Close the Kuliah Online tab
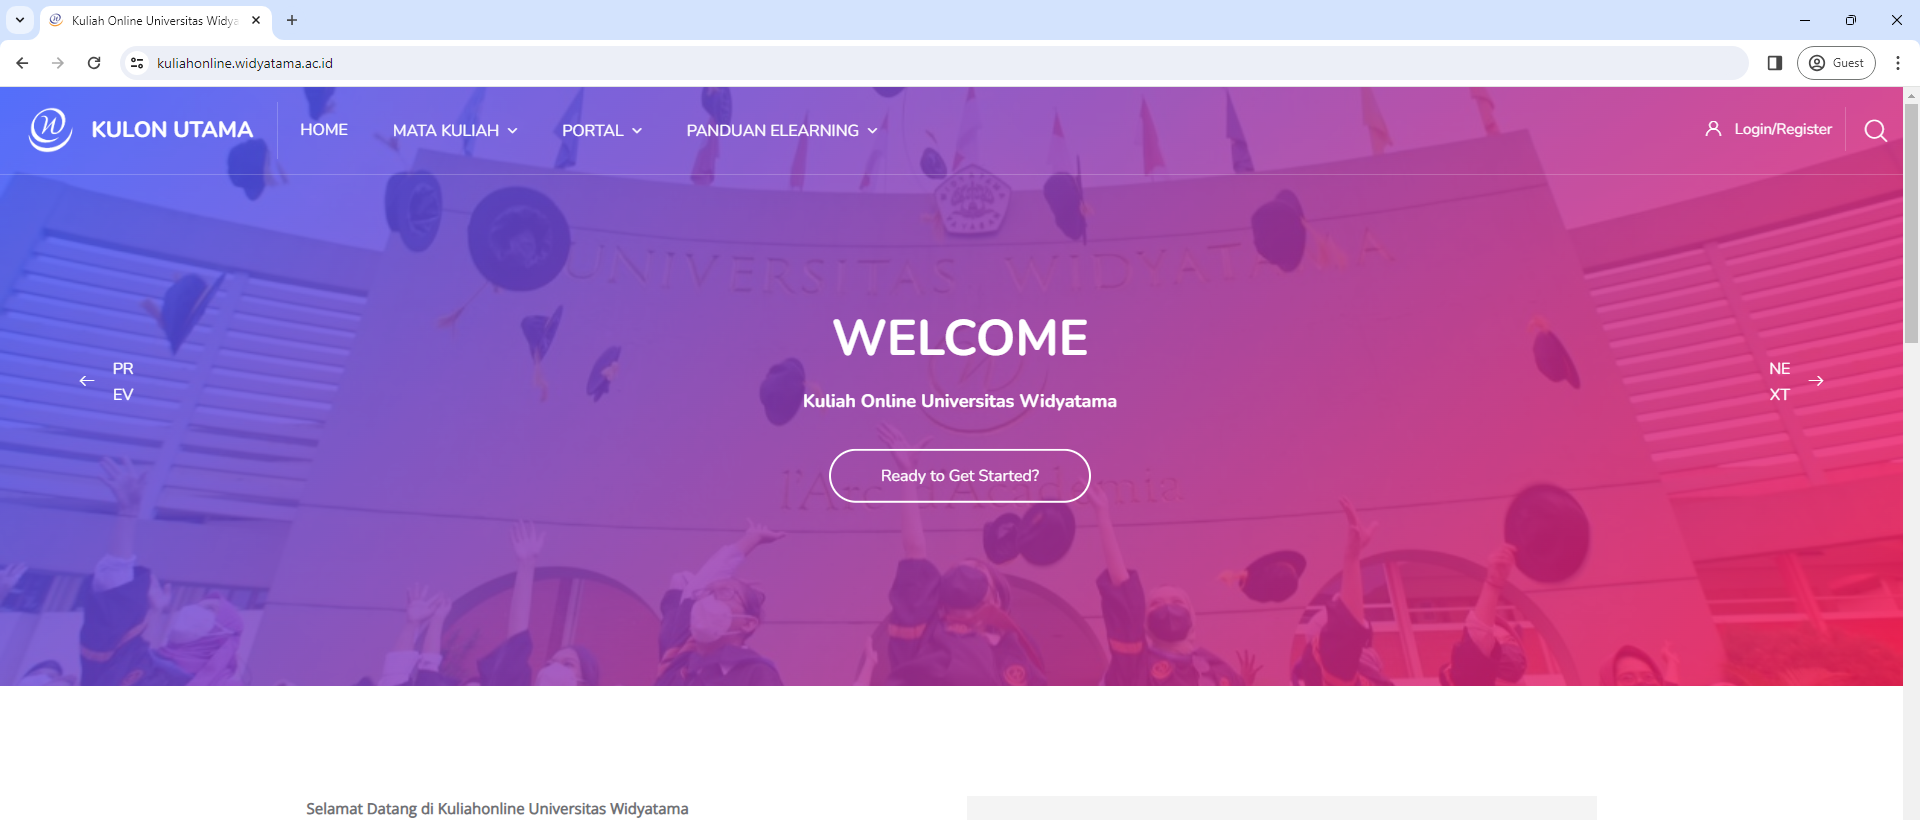Screen dimensions: 1920x820 (256, 20)
